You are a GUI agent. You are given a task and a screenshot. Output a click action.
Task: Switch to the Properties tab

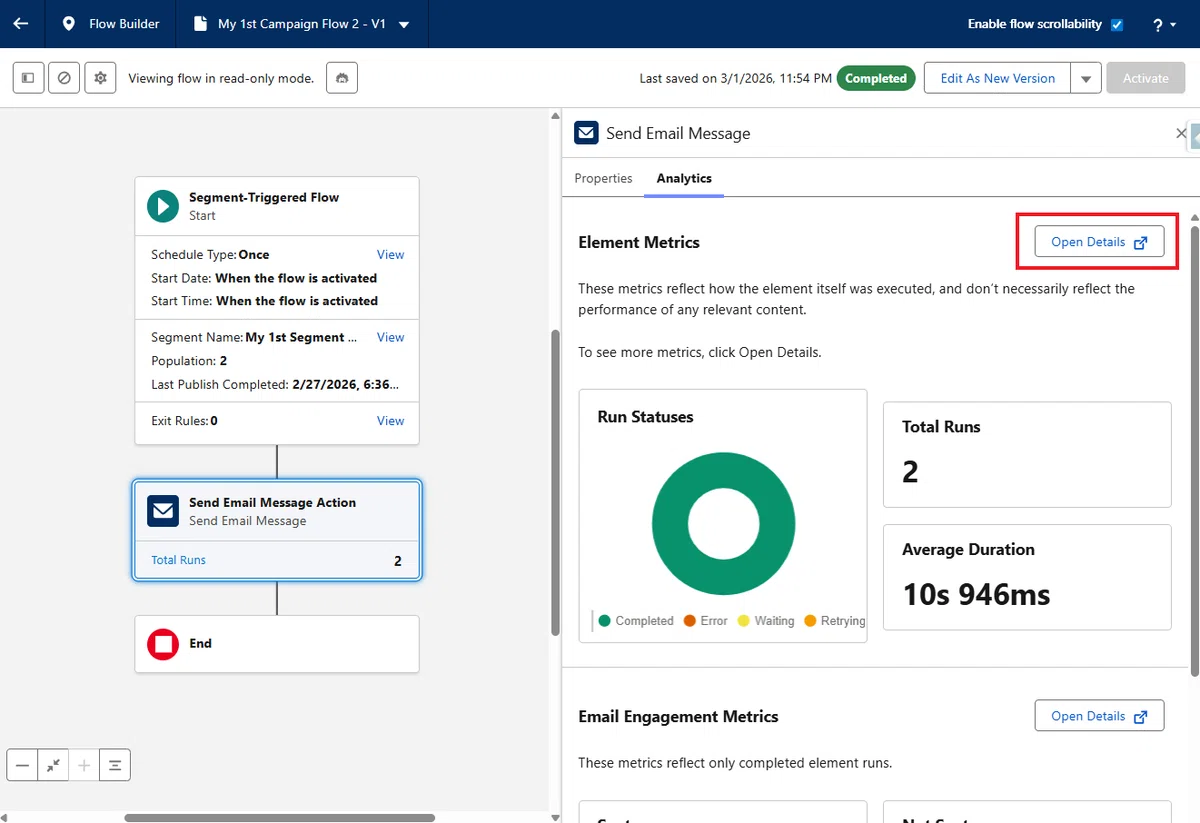tap(603, 178)
